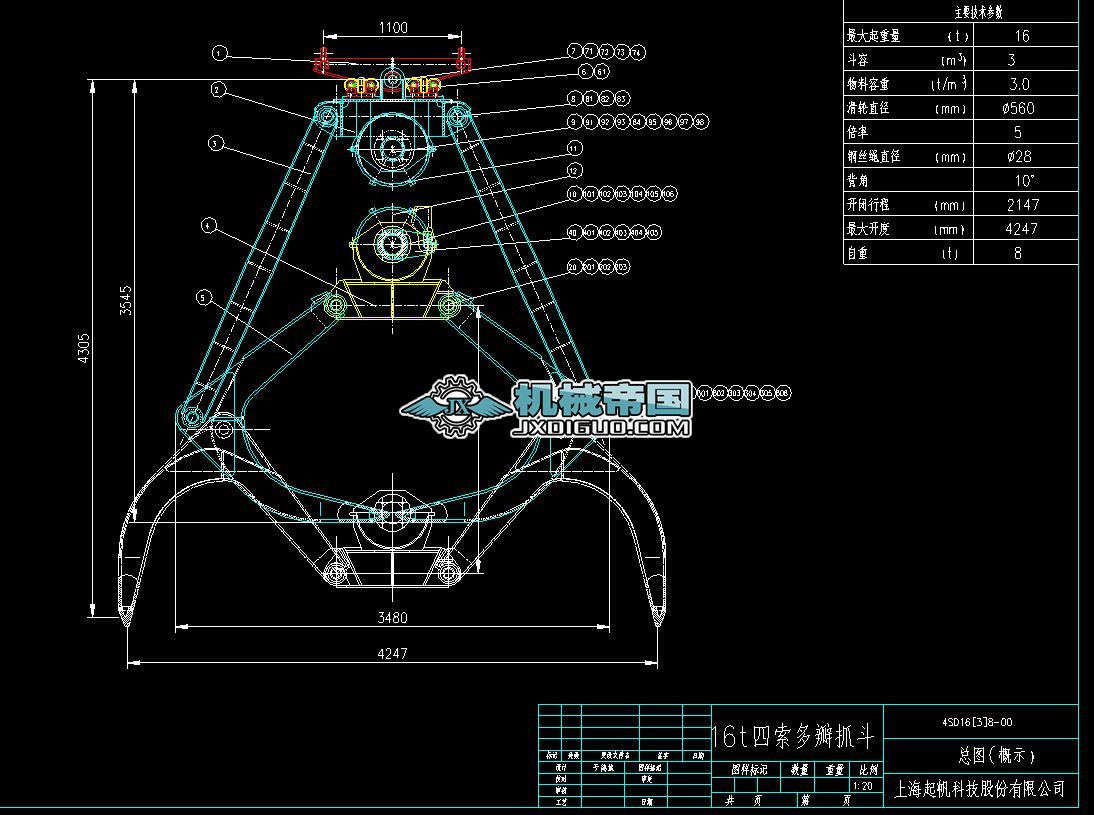Click the 1100 dimension text at top

point(393,28)
